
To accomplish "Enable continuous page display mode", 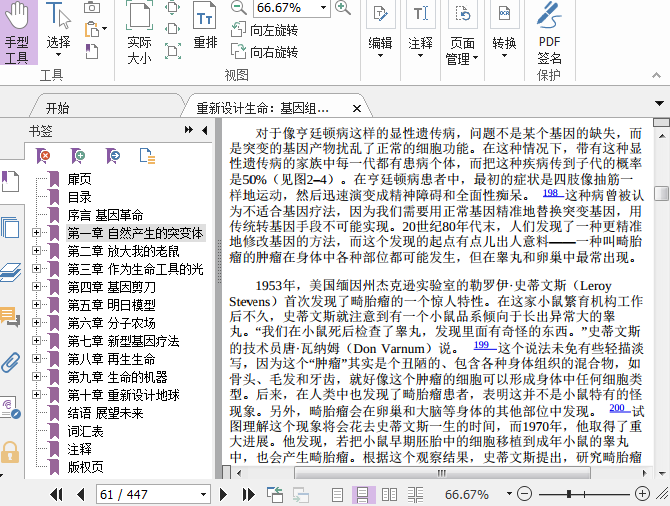I will [363, 495].
